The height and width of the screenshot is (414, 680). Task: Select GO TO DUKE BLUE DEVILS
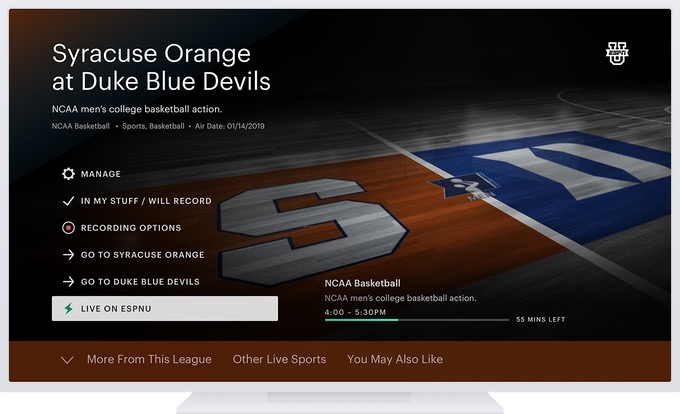tap(140, 282)
